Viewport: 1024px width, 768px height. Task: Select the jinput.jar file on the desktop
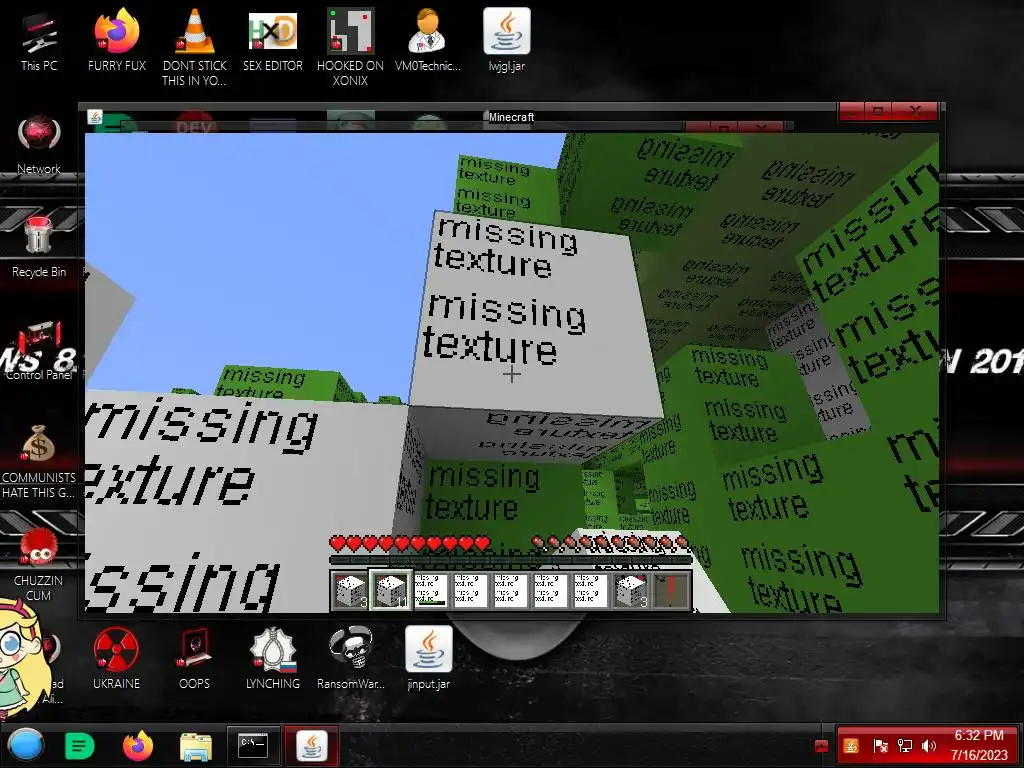(428, 658)
